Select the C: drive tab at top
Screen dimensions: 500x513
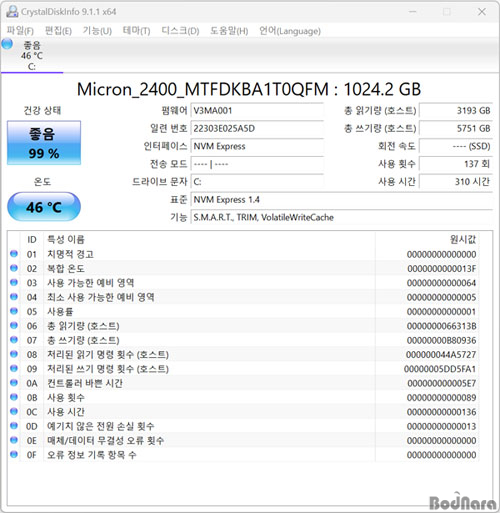coord(32,56)
